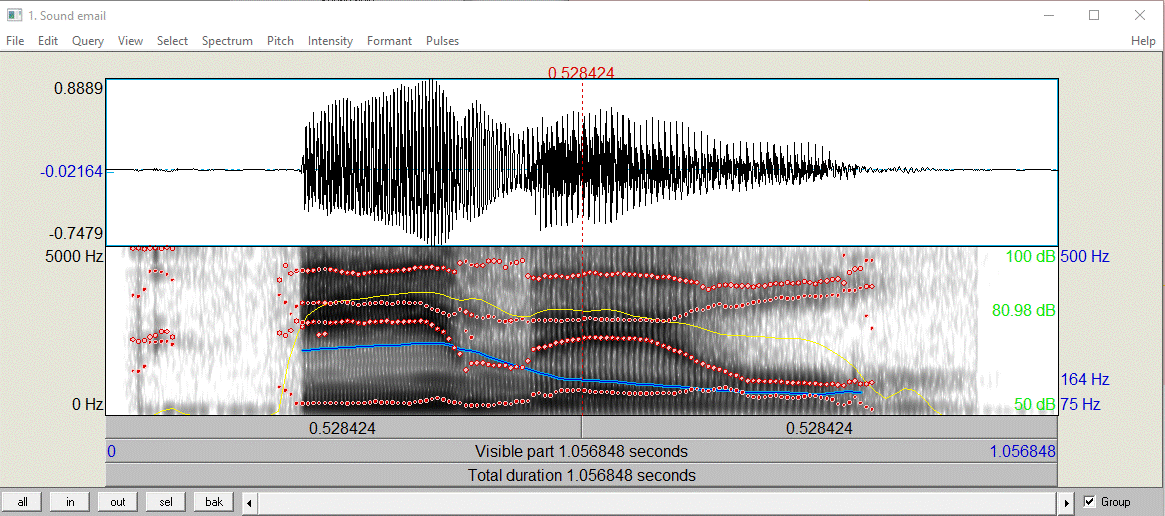
Task: Maximize the Sound email window
Action: (1094, 15)
